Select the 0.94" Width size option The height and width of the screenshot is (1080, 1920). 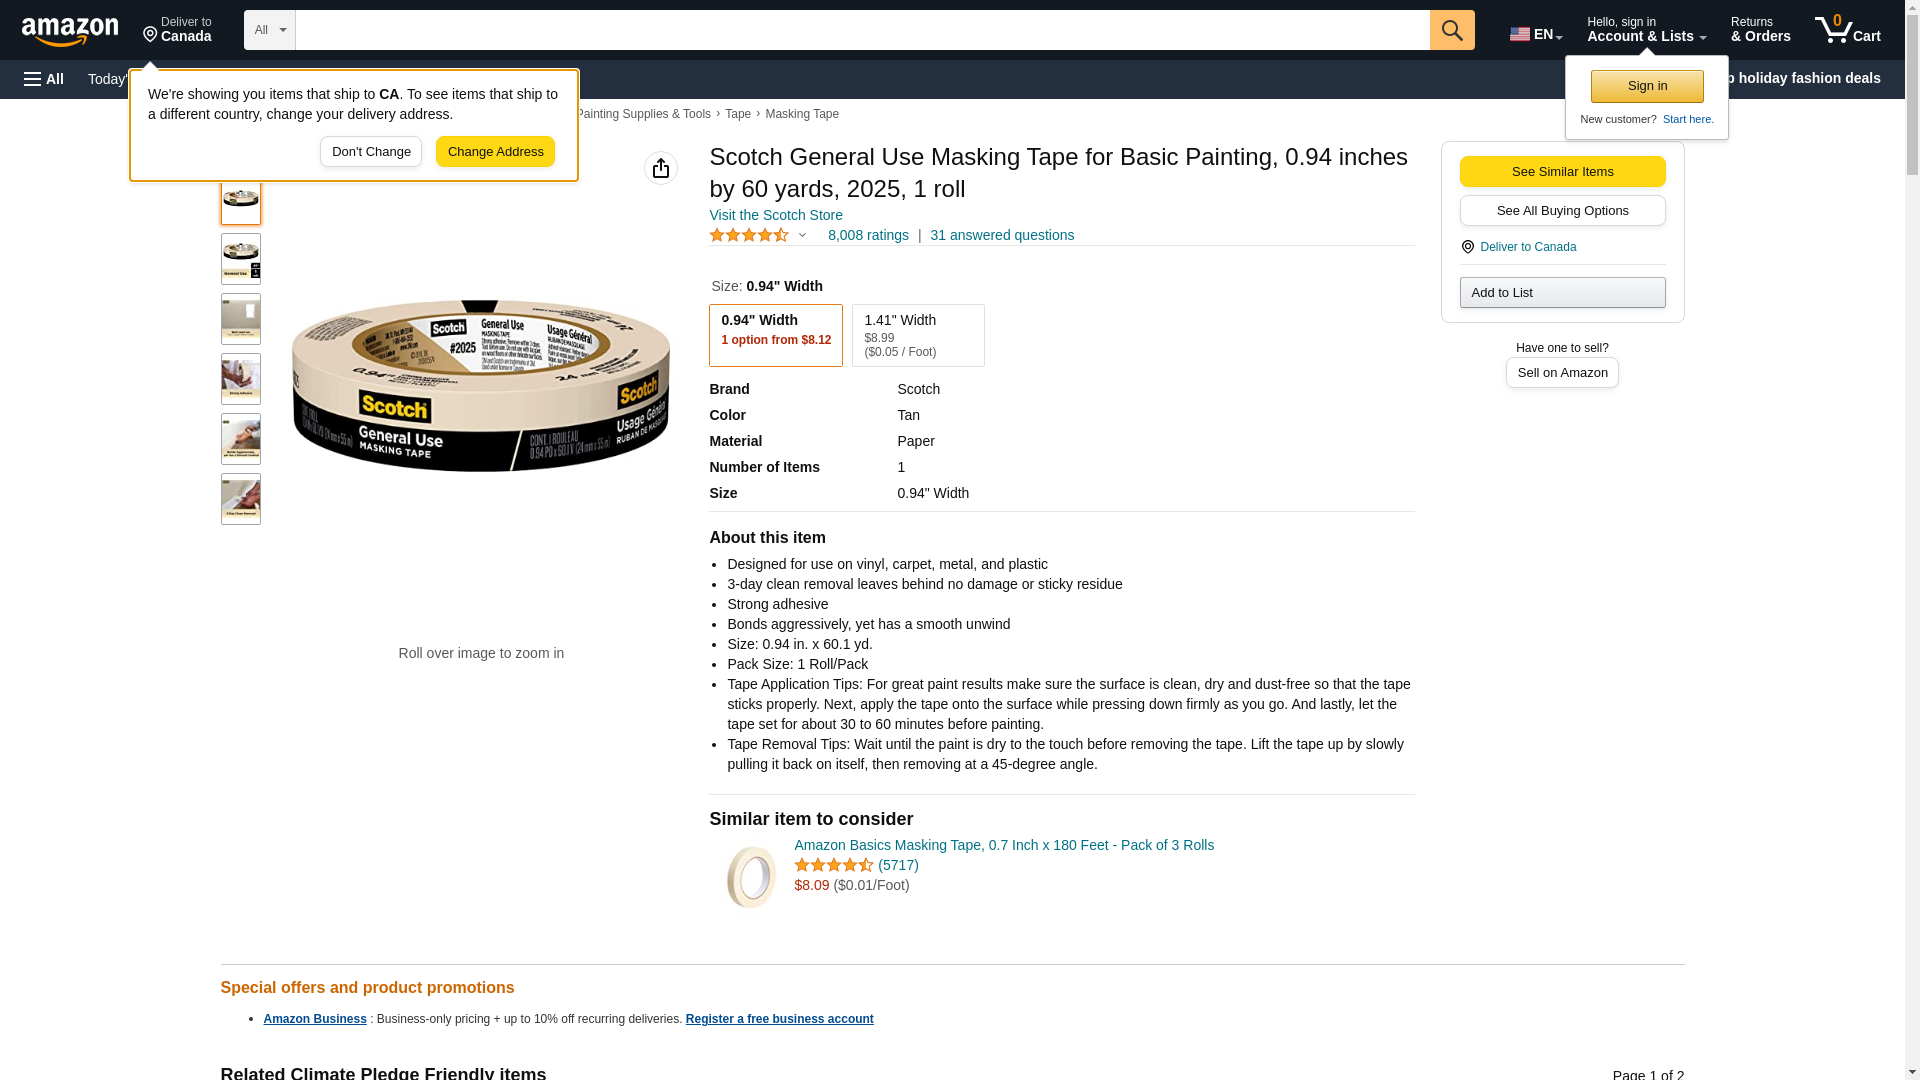[x=775, y=335]
